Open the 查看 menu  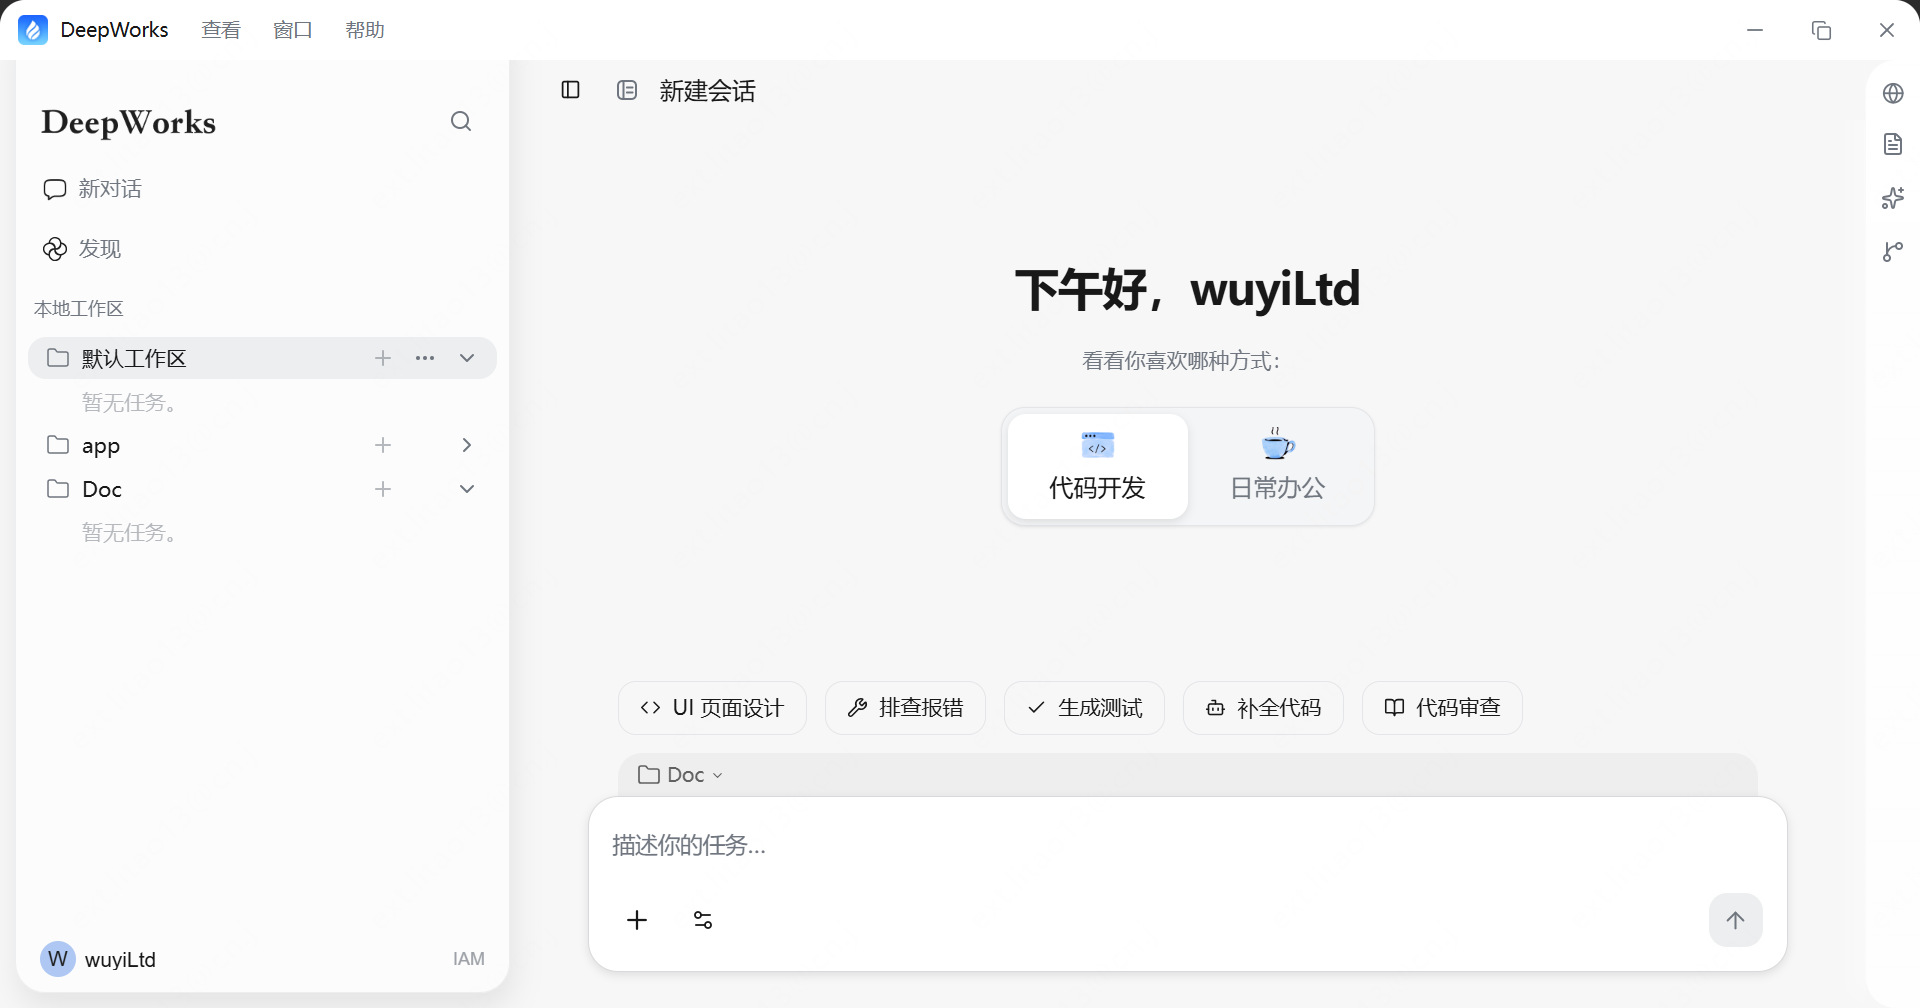point(221,30)
